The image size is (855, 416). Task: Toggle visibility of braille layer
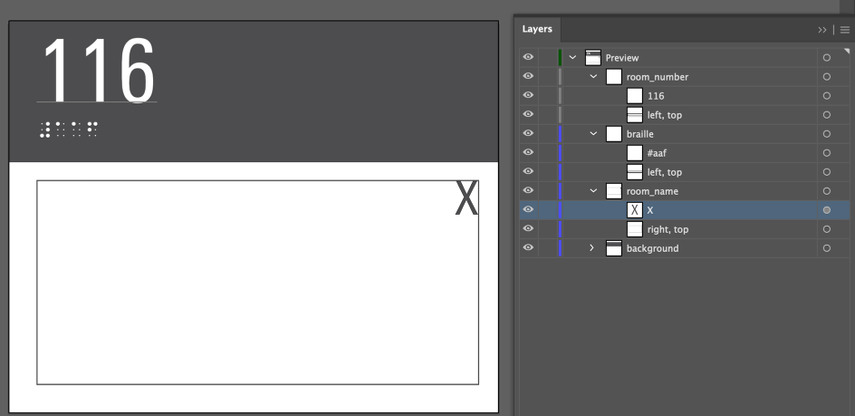pyautogui.click(x=528, y=134)
